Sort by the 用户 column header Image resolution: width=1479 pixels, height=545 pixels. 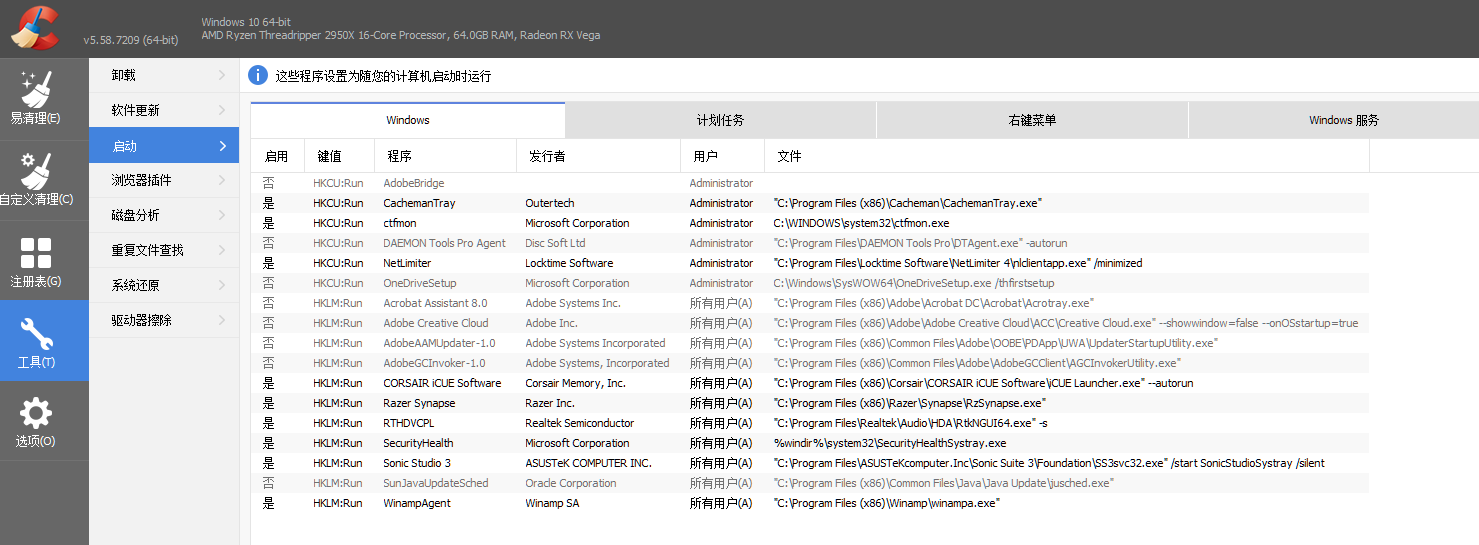pos(722,156)
